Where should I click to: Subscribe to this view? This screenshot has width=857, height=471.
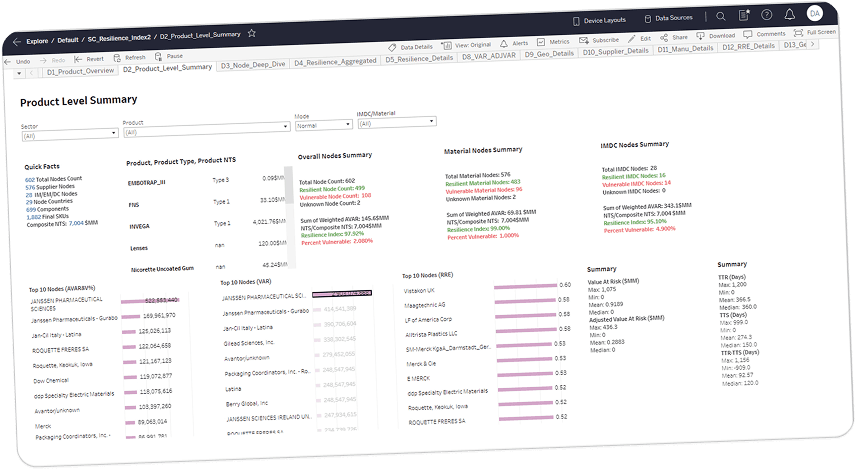tap(599, 40)
